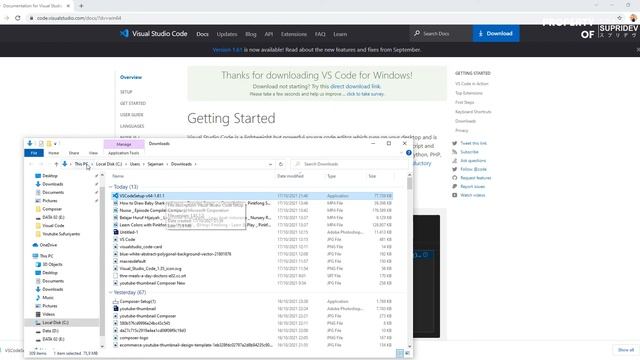
Task: Click the GitHub icon for Request features
Action: (454, 178)
